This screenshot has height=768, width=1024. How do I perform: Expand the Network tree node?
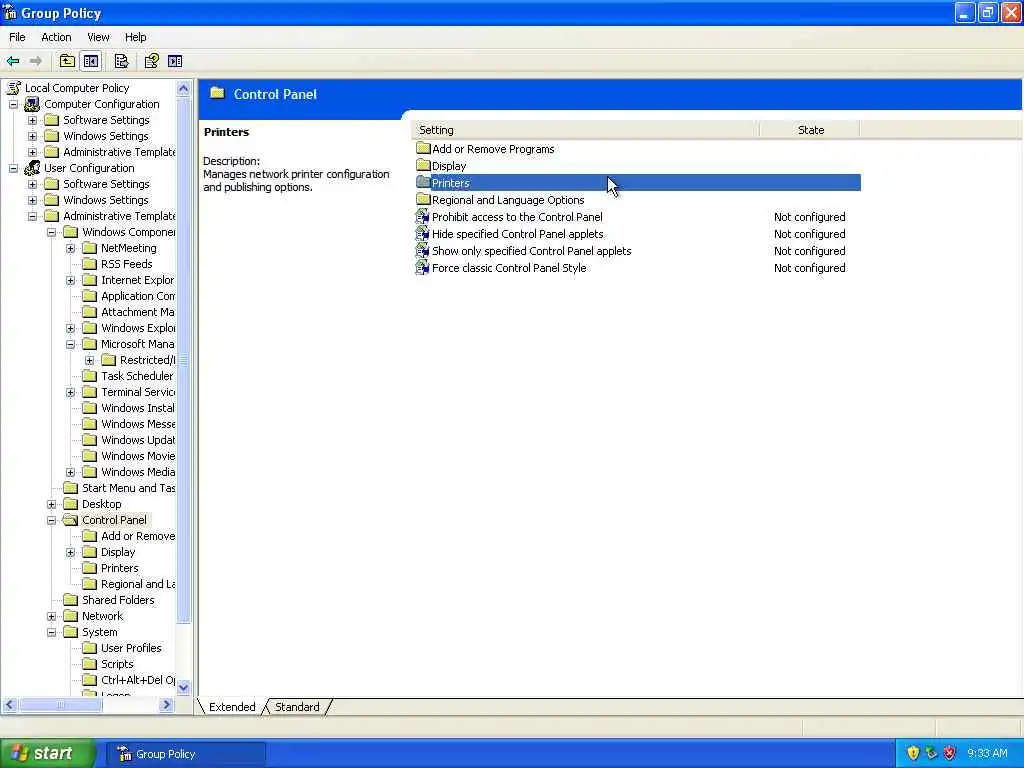coord(52,616)
